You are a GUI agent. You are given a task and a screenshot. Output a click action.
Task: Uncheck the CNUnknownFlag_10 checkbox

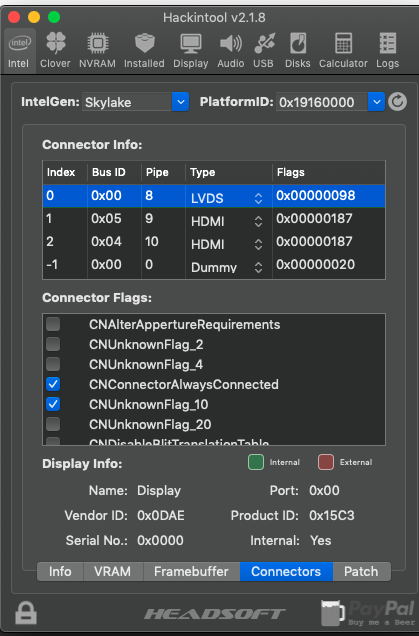[53, 404]
